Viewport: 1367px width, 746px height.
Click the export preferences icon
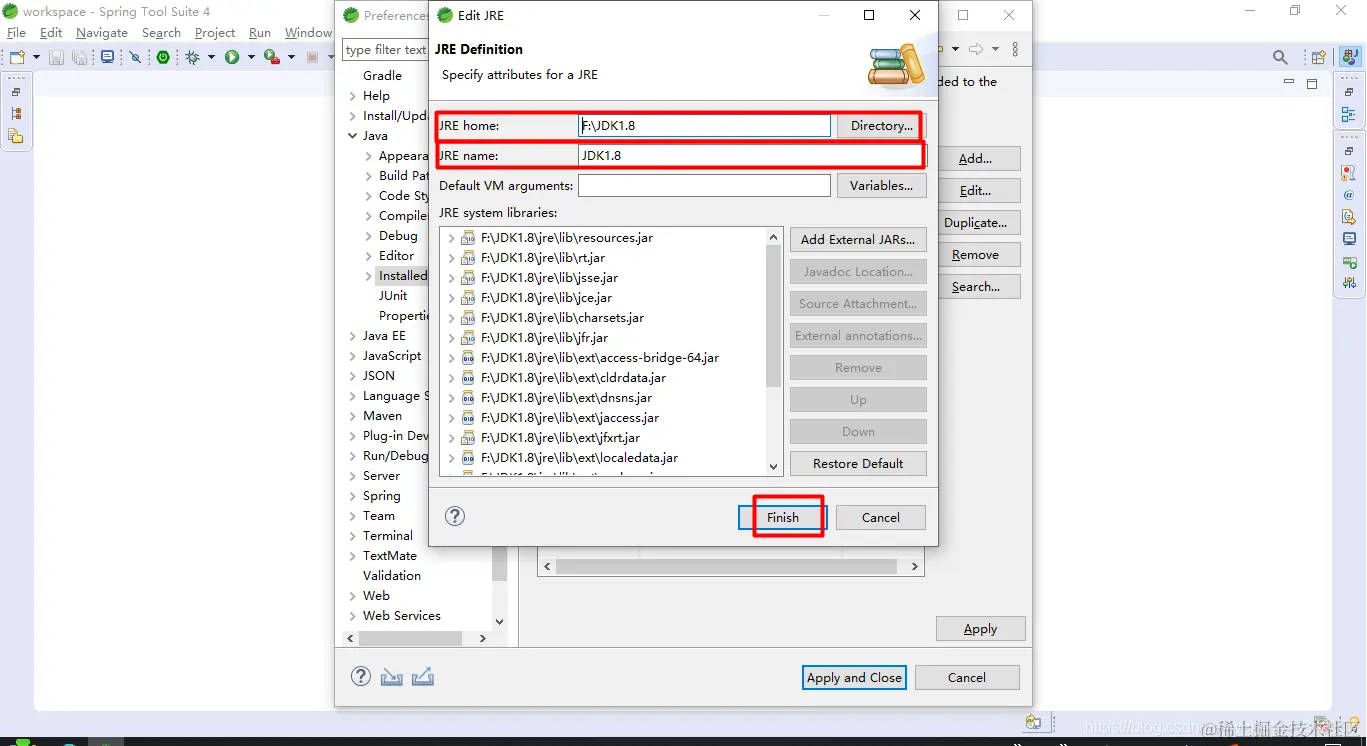(x=423, y=677)
